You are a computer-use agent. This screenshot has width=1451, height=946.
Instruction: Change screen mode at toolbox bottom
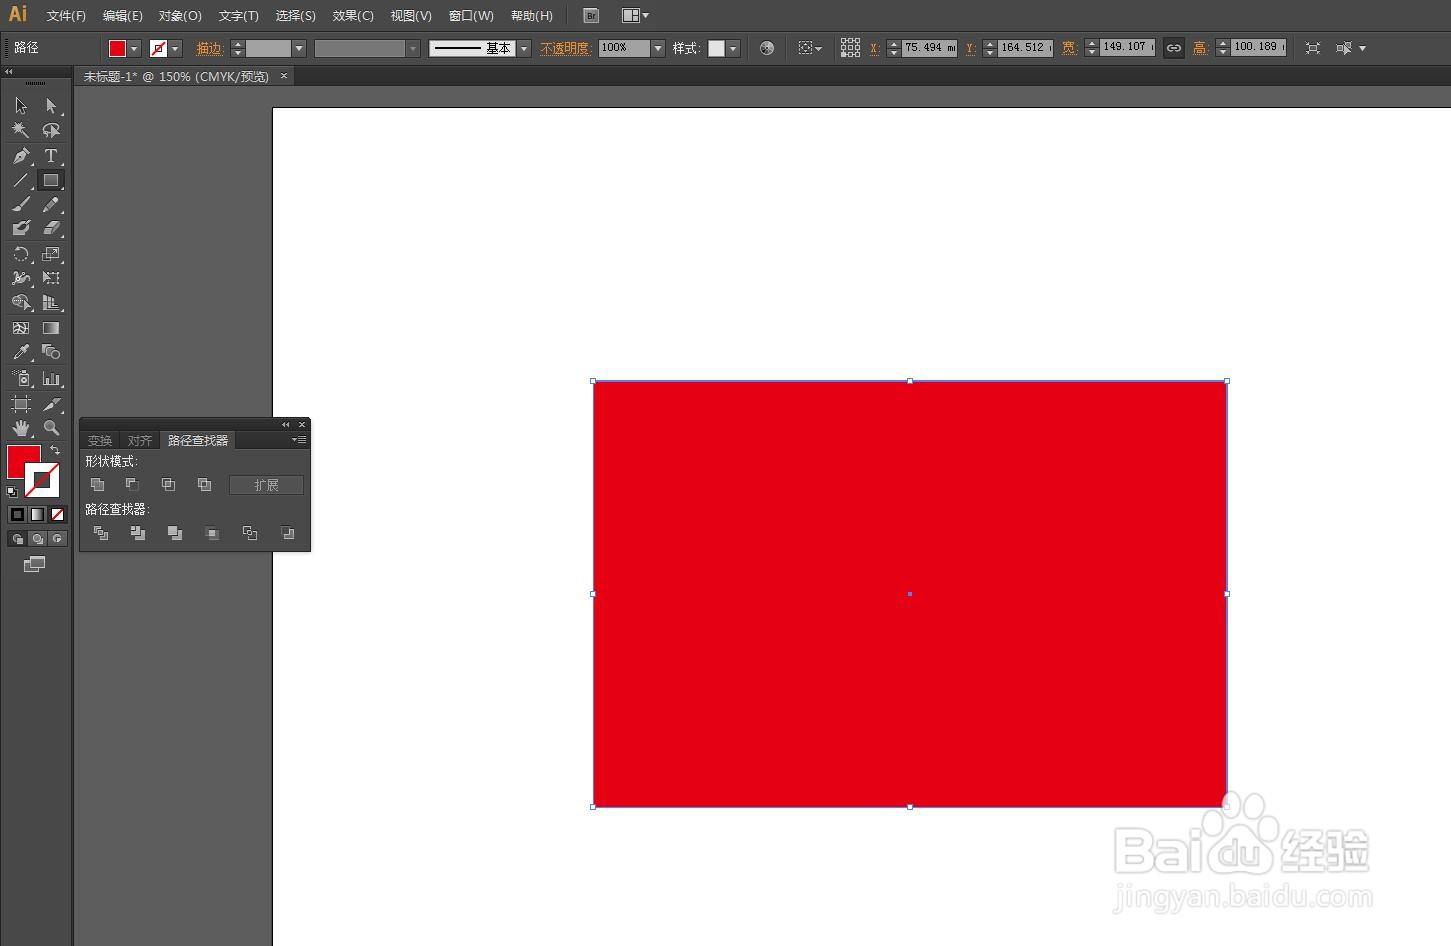click(x=35, y=564)
